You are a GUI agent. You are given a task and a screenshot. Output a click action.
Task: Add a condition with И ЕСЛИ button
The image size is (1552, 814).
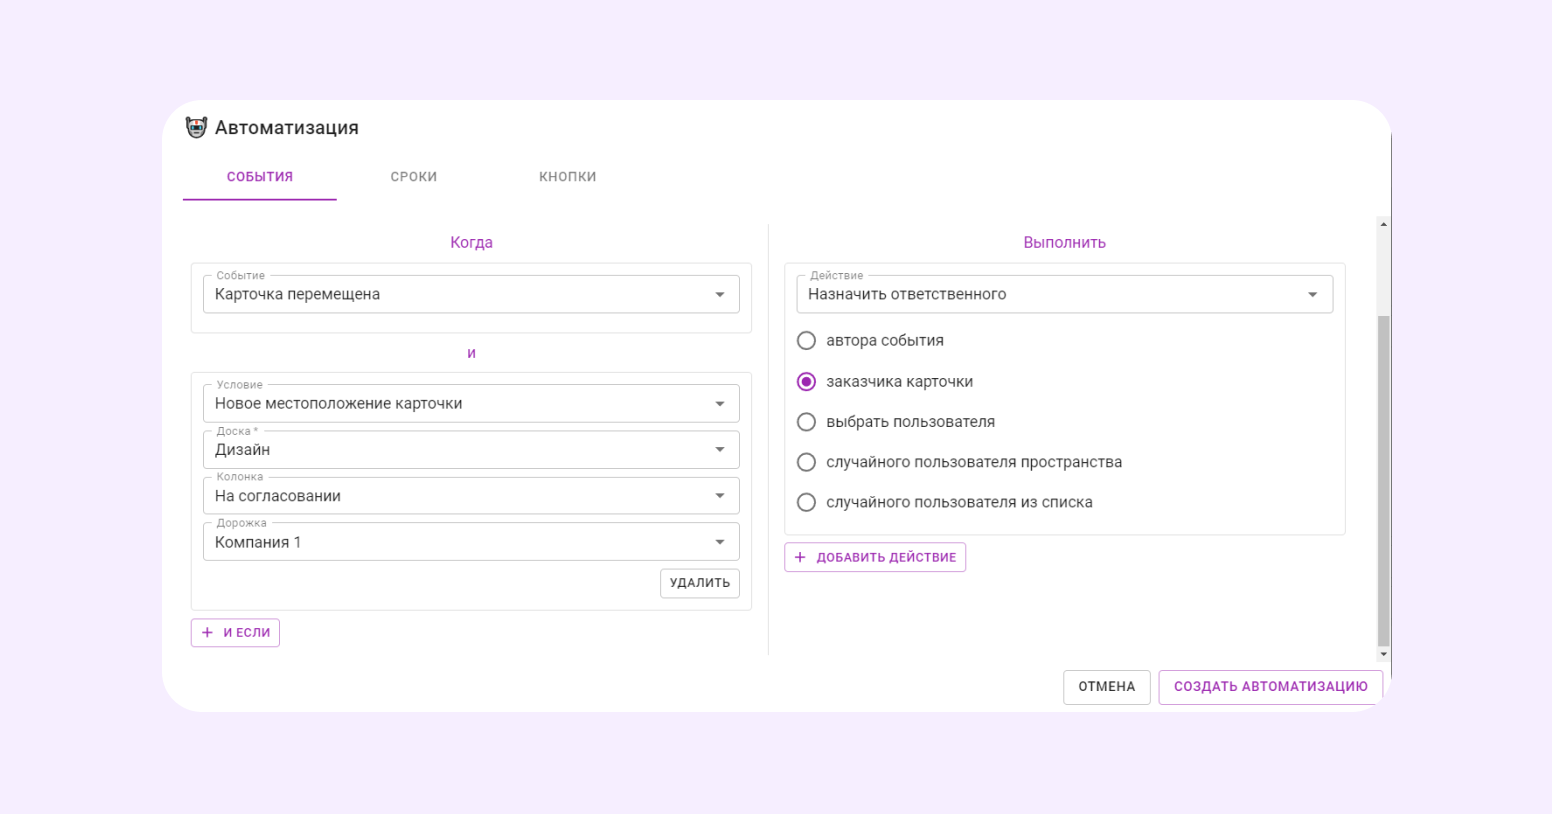(x=235, y=633)
